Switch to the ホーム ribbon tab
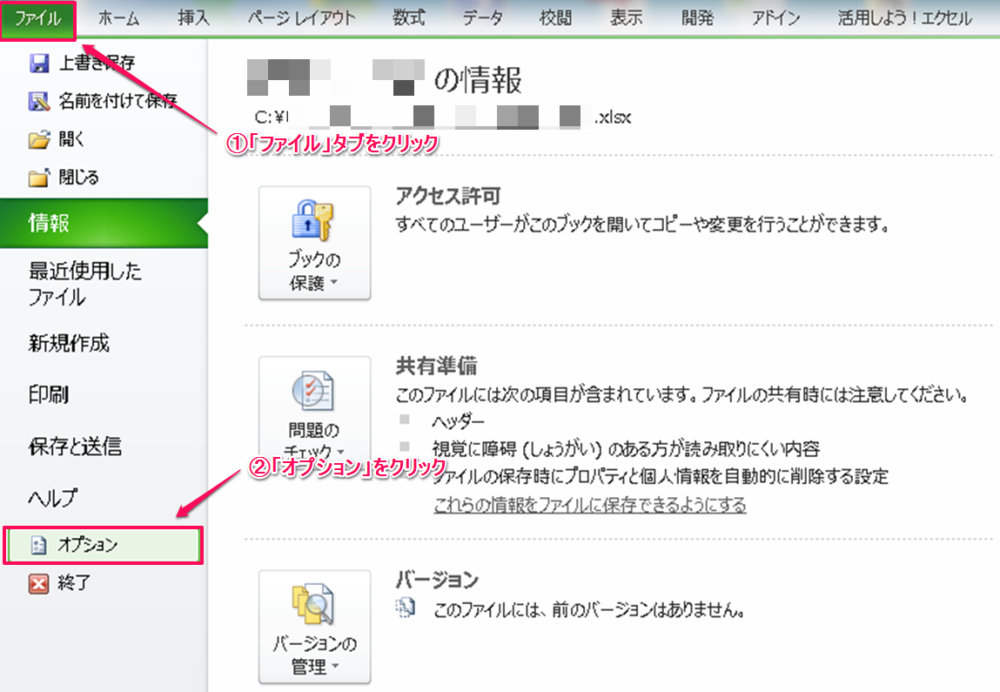The height and width of the screenshot is (692, 1000). [x=118, y=18]
